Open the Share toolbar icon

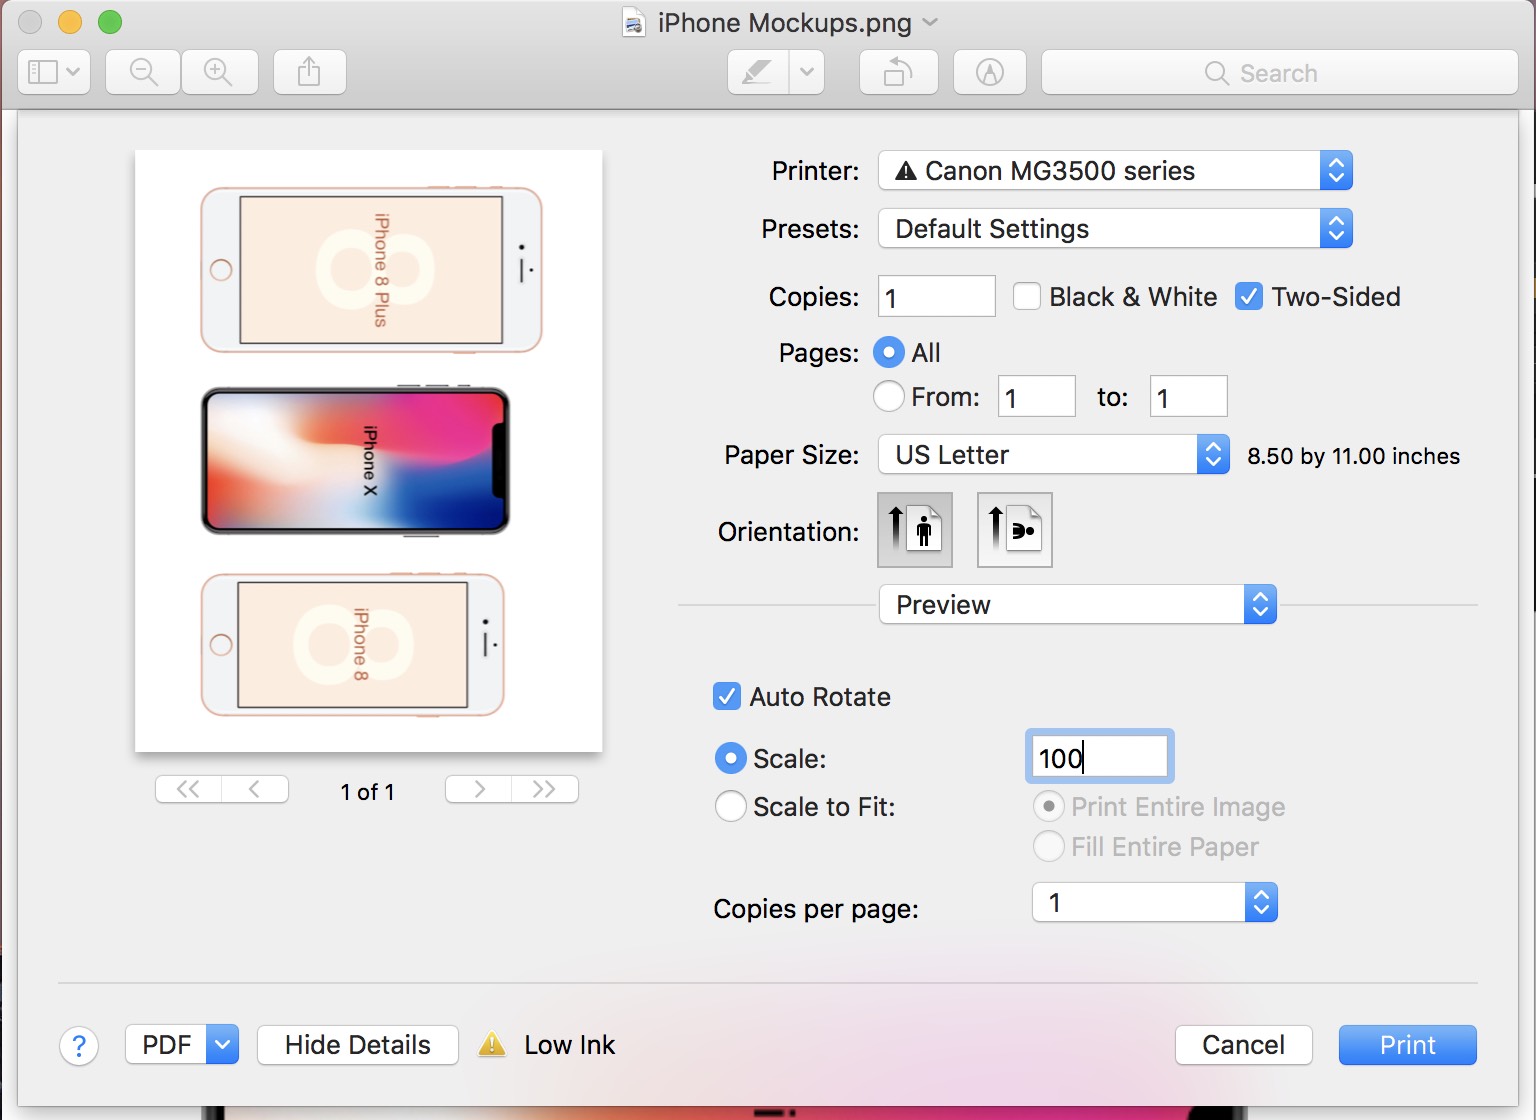309,72
